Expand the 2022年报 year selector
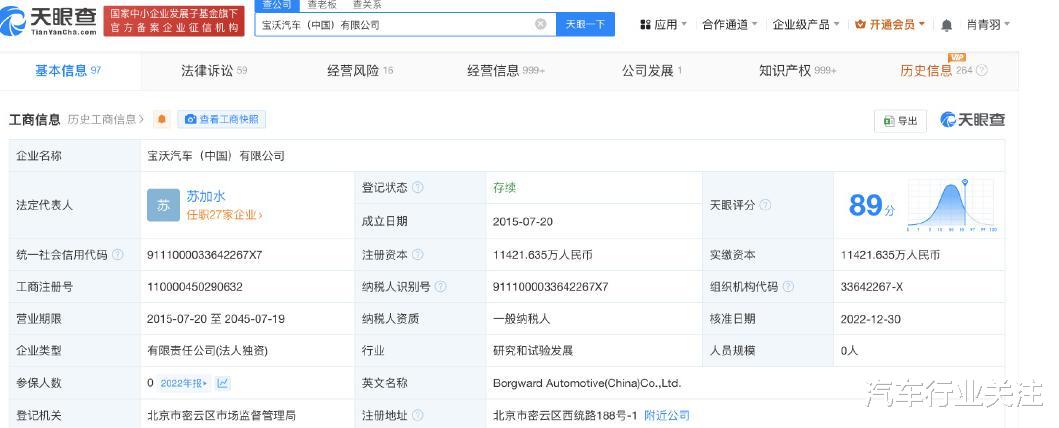The height and width of the screenshot is (428, 1059). pyautogui.click(x=184, y=383)
